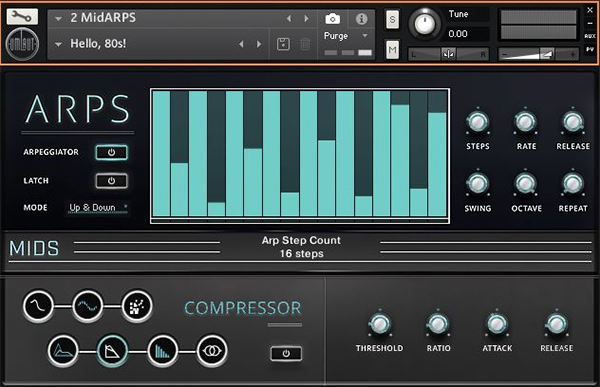Select the wavy modulation effect icon
This screenshot has height=387, width=600.
point(88,305)
